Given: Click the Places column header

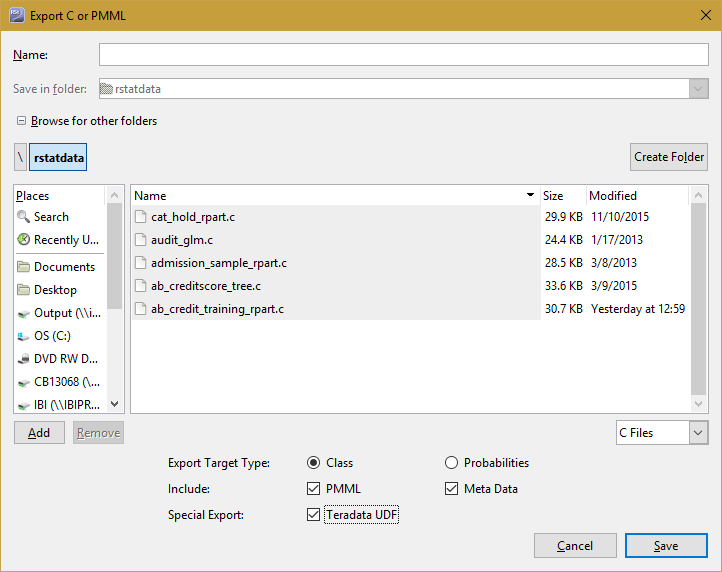Looking at the screenshot, I should click(x=60, y=195).
